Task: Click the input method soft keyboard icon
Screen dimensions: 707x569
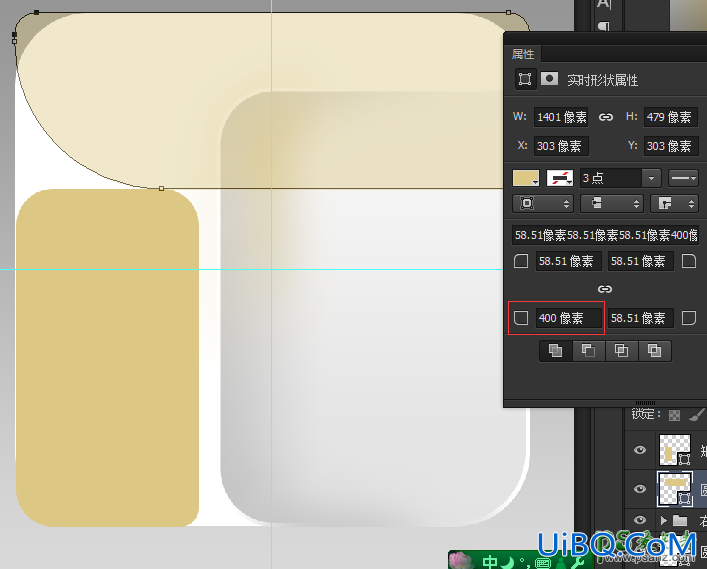Action: click(543, 563)
